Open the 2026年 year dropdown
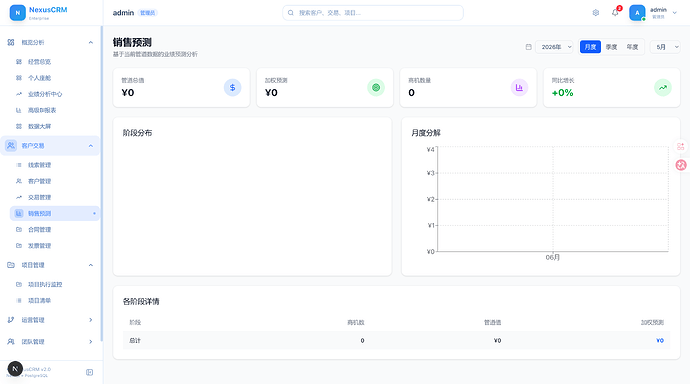 tap(554, 47)
